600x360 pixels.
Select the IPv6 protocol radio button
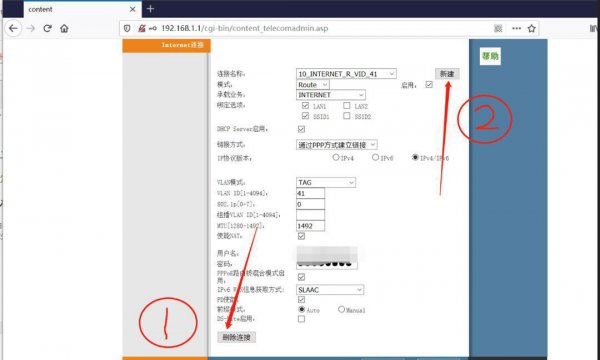pos(375,157)
